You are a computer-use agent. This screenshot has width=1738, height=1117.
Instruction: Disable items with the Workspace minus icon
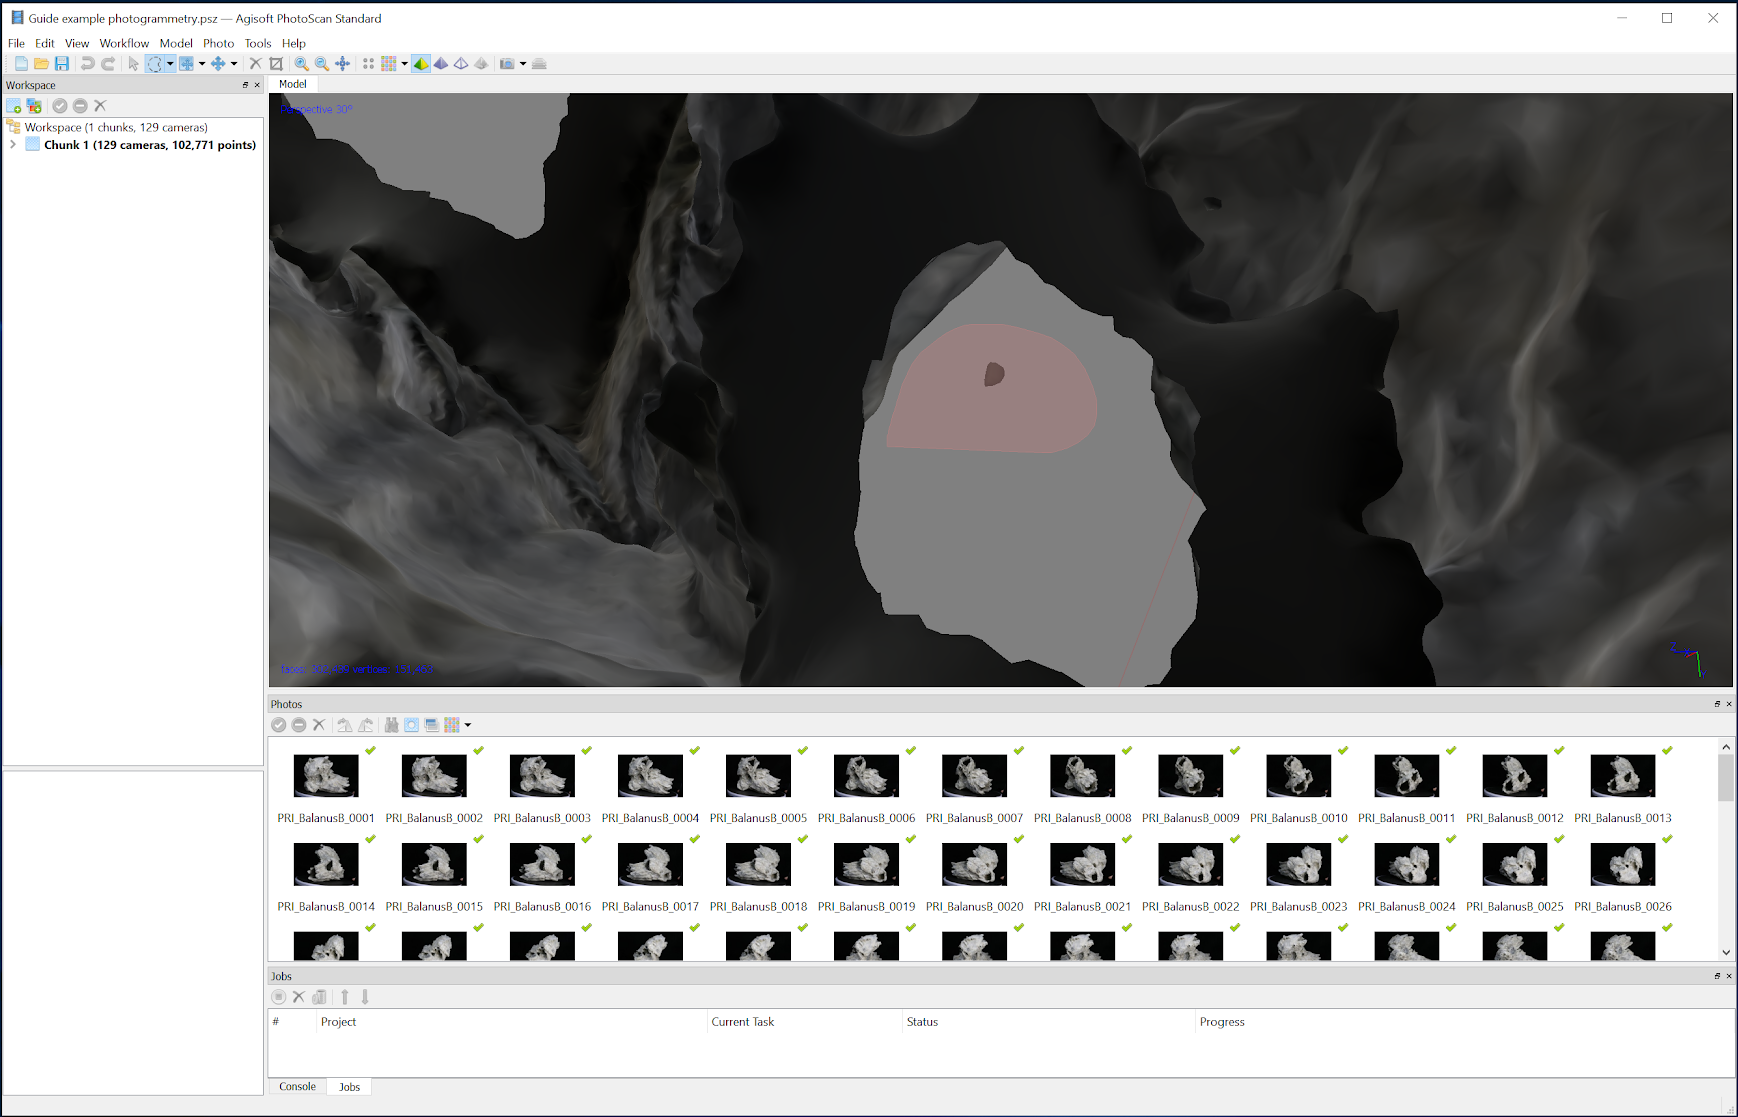80,106
